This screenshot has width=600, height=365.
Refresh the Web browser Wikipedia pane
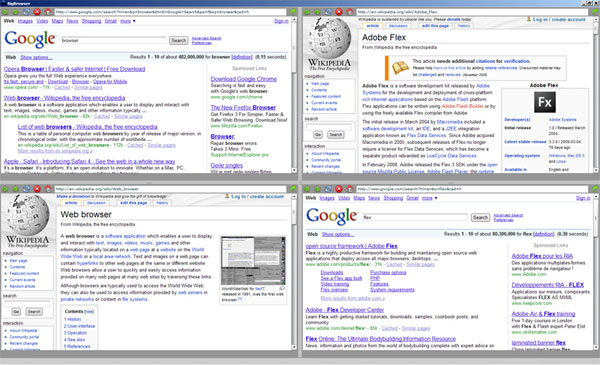coord(26,189)
